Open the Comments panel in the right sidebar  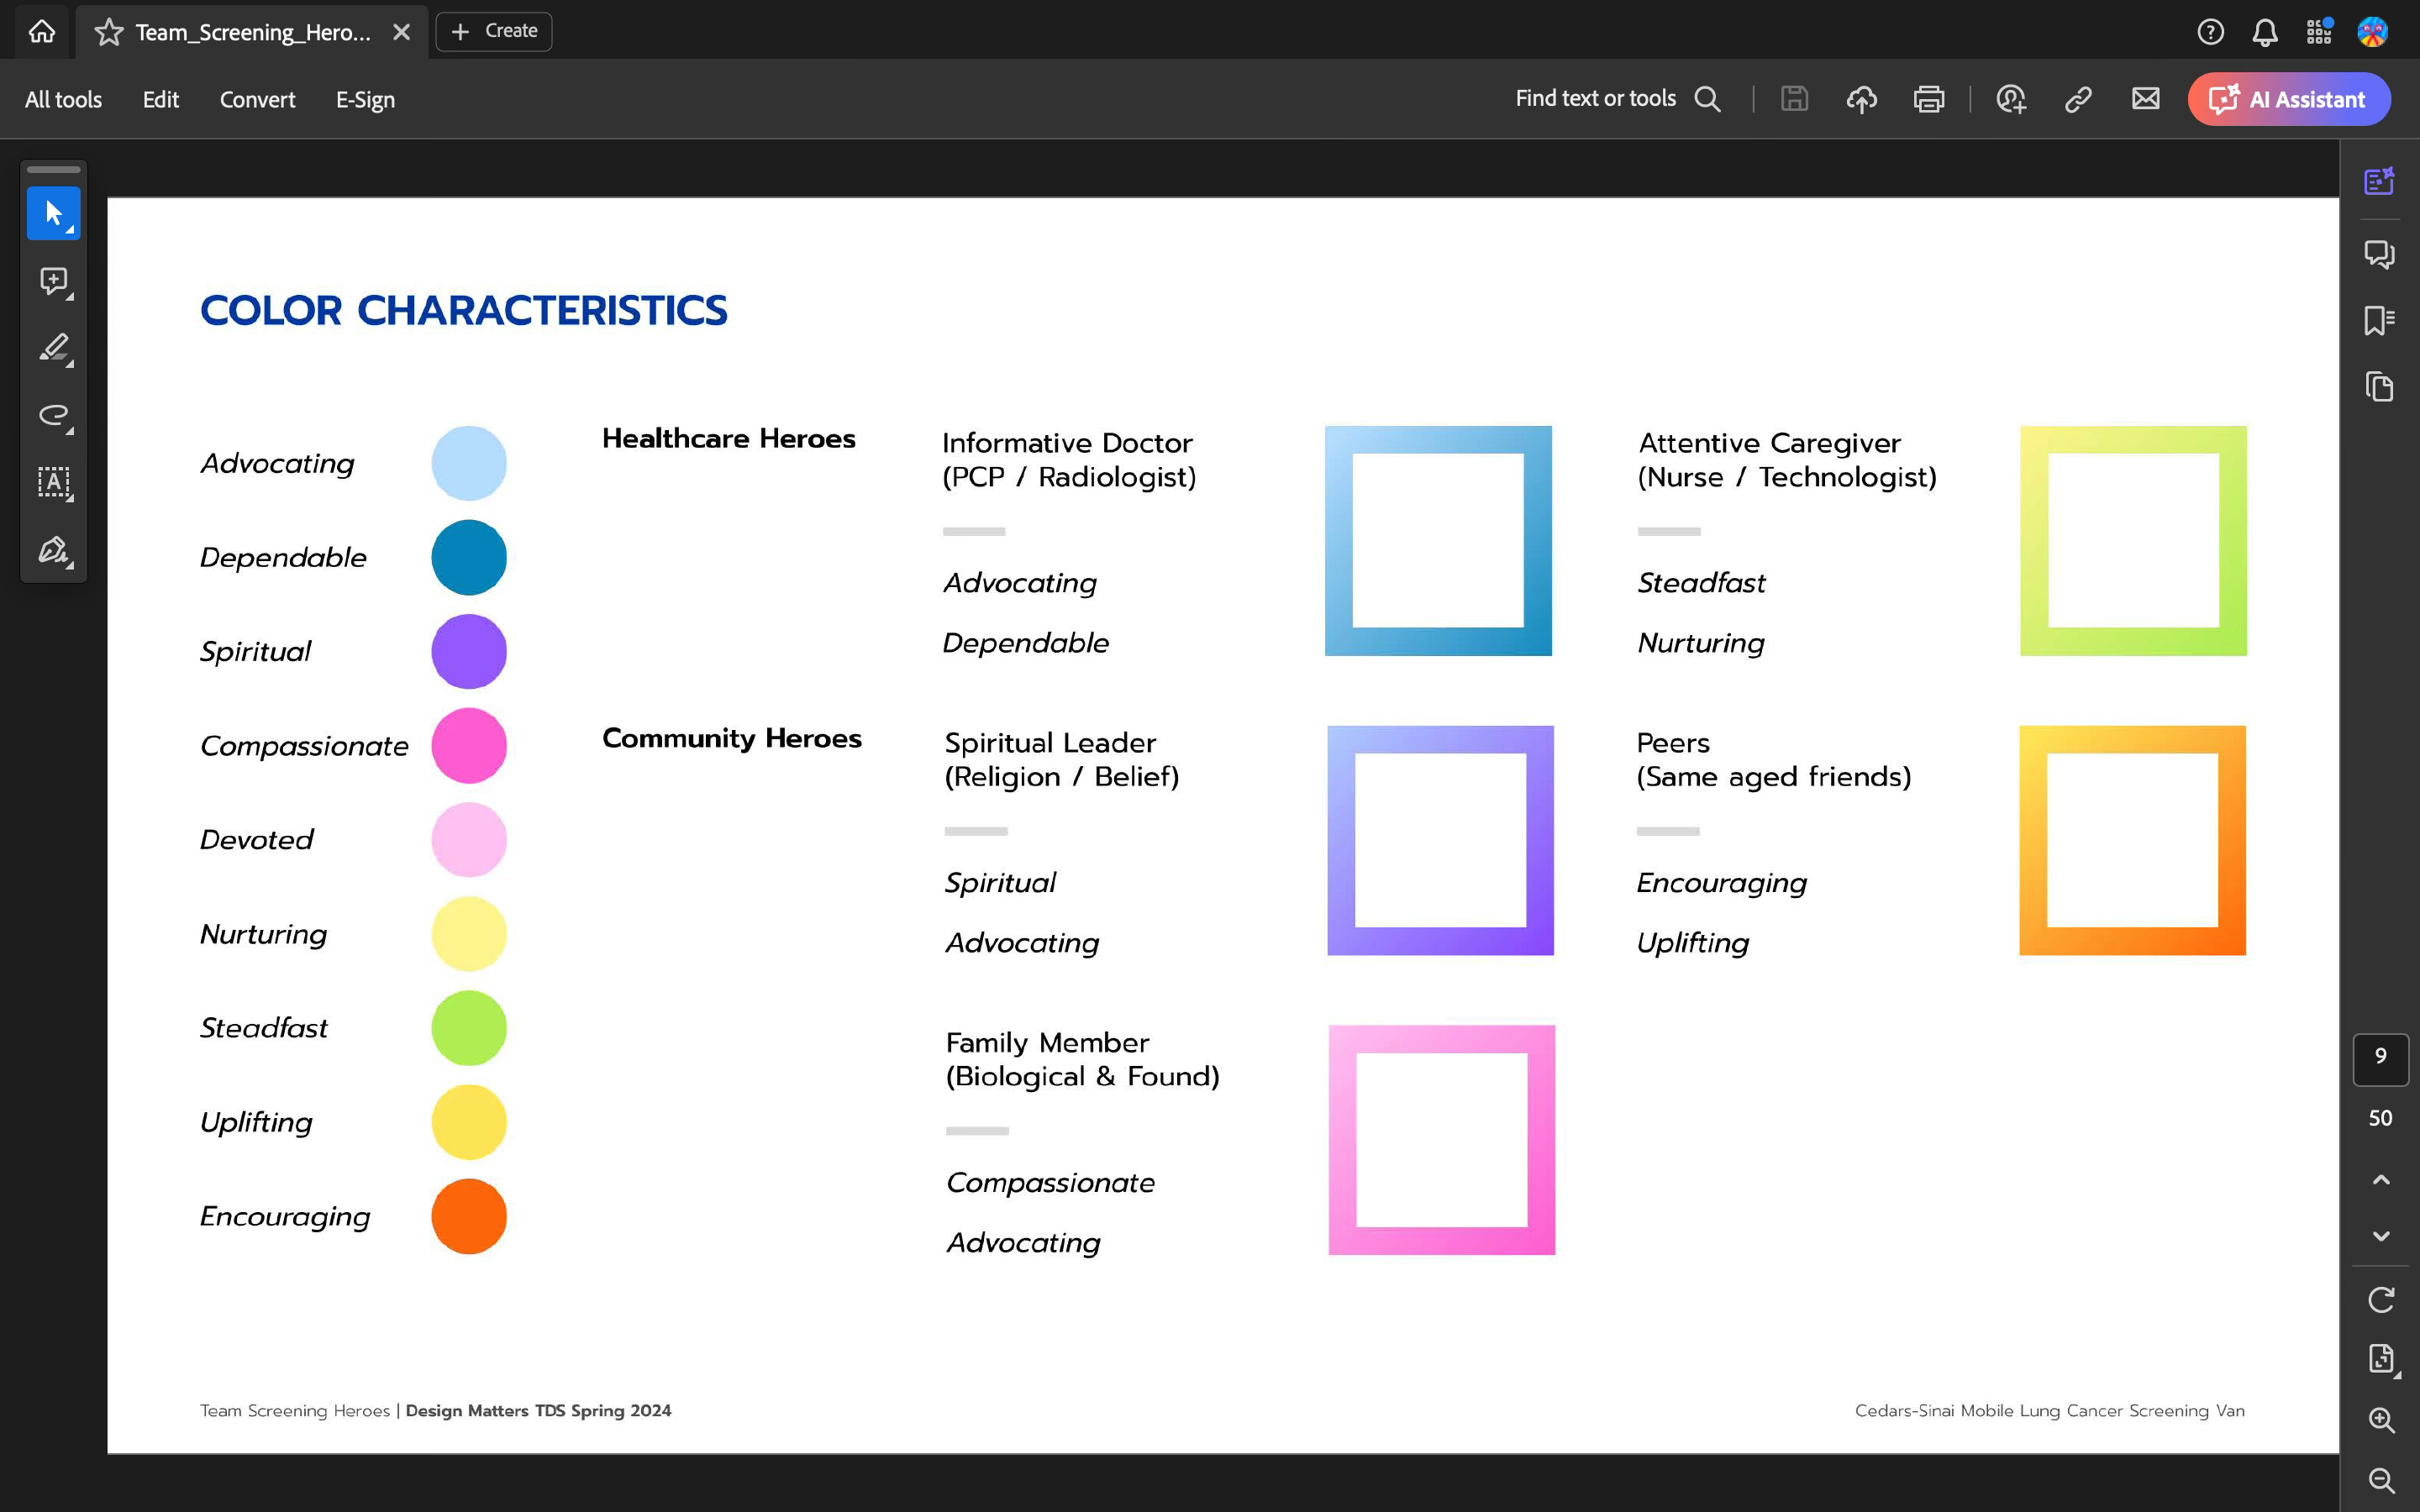point(2379,254)
